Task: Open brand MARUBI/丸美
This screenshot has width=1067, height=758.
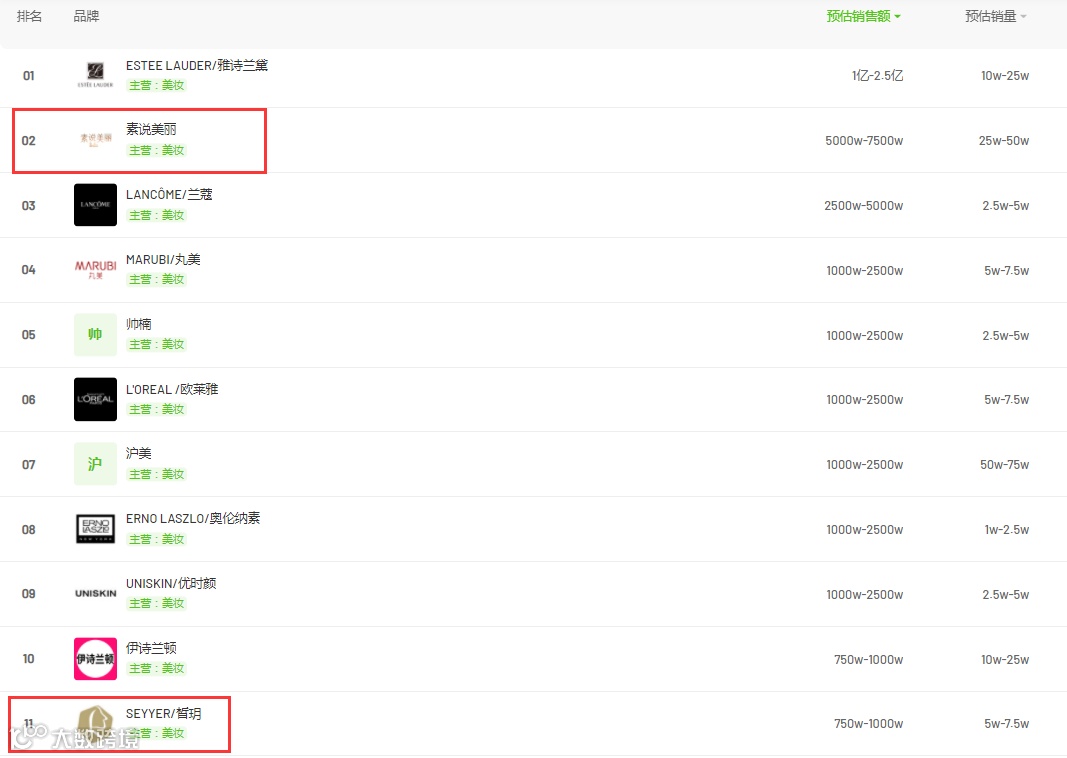Action: [163, 259]
